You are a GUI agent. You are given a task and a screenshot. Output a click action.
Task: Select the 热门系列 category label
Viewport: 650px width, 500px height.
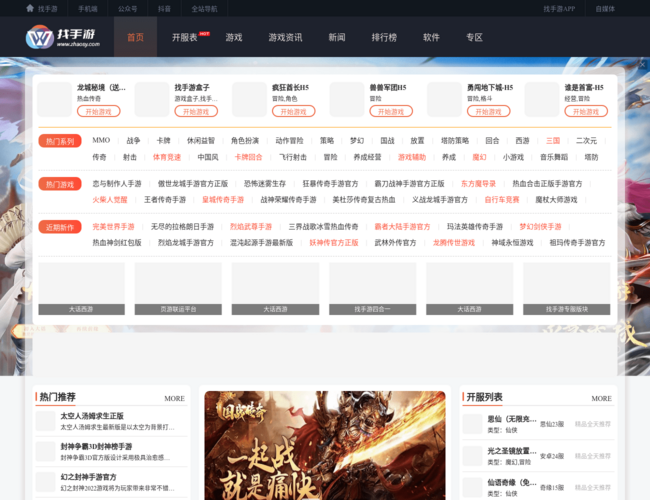60,141
